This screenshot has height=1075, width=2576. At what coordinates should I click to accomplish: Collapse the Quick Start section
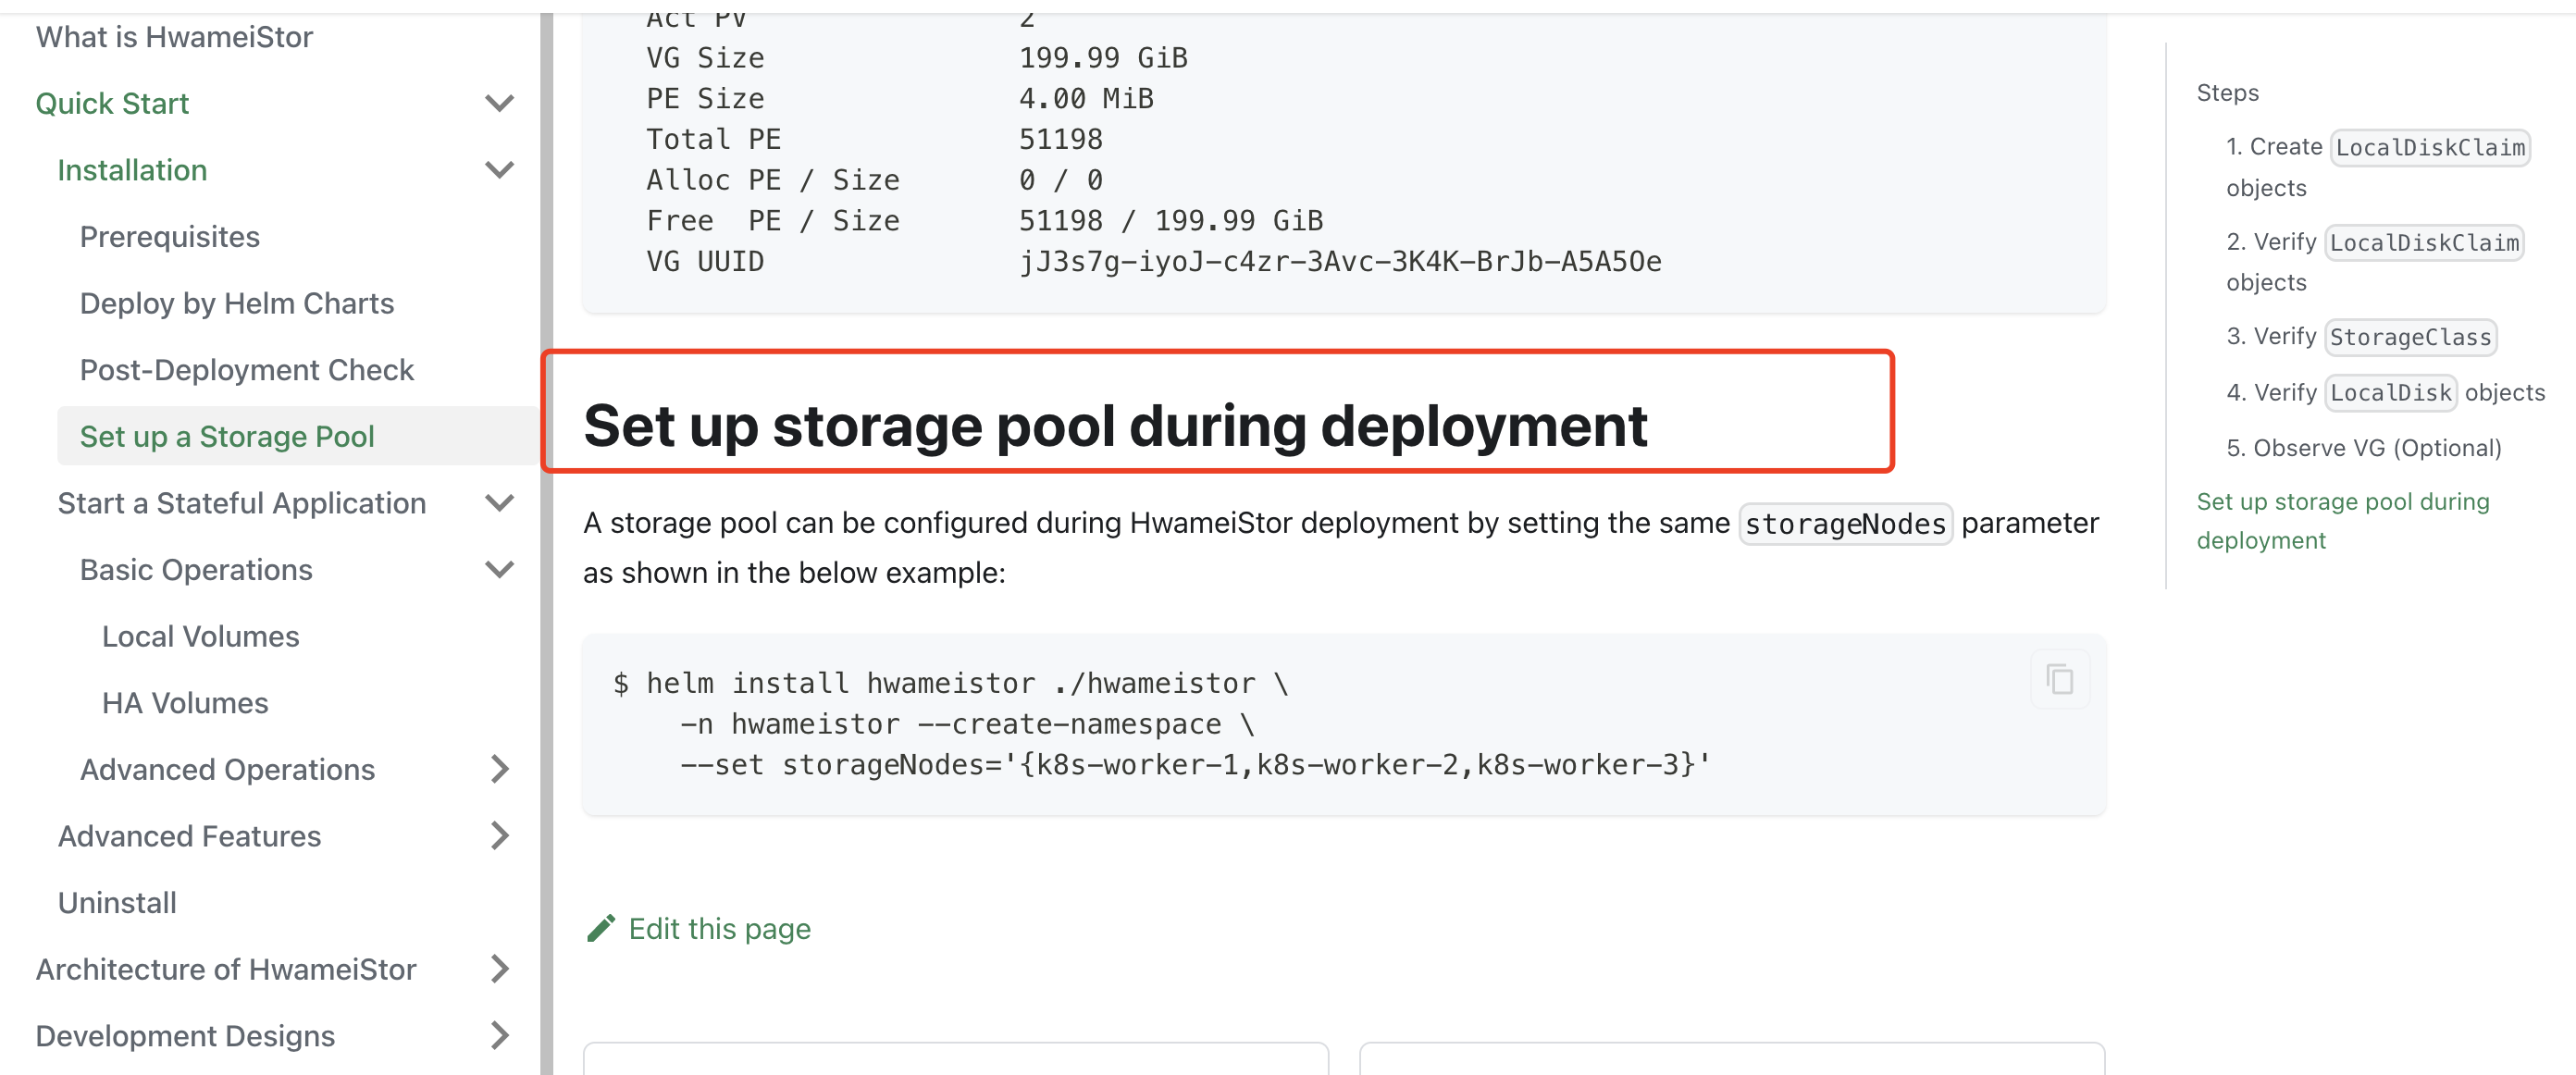point(500,102)
